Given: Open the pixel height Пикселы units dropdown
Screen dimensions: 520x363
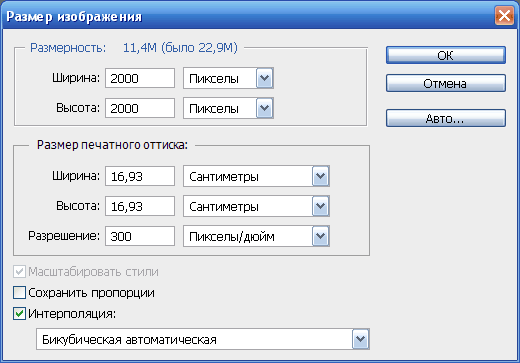Looking at the screenshot, I should pos(228,108).
